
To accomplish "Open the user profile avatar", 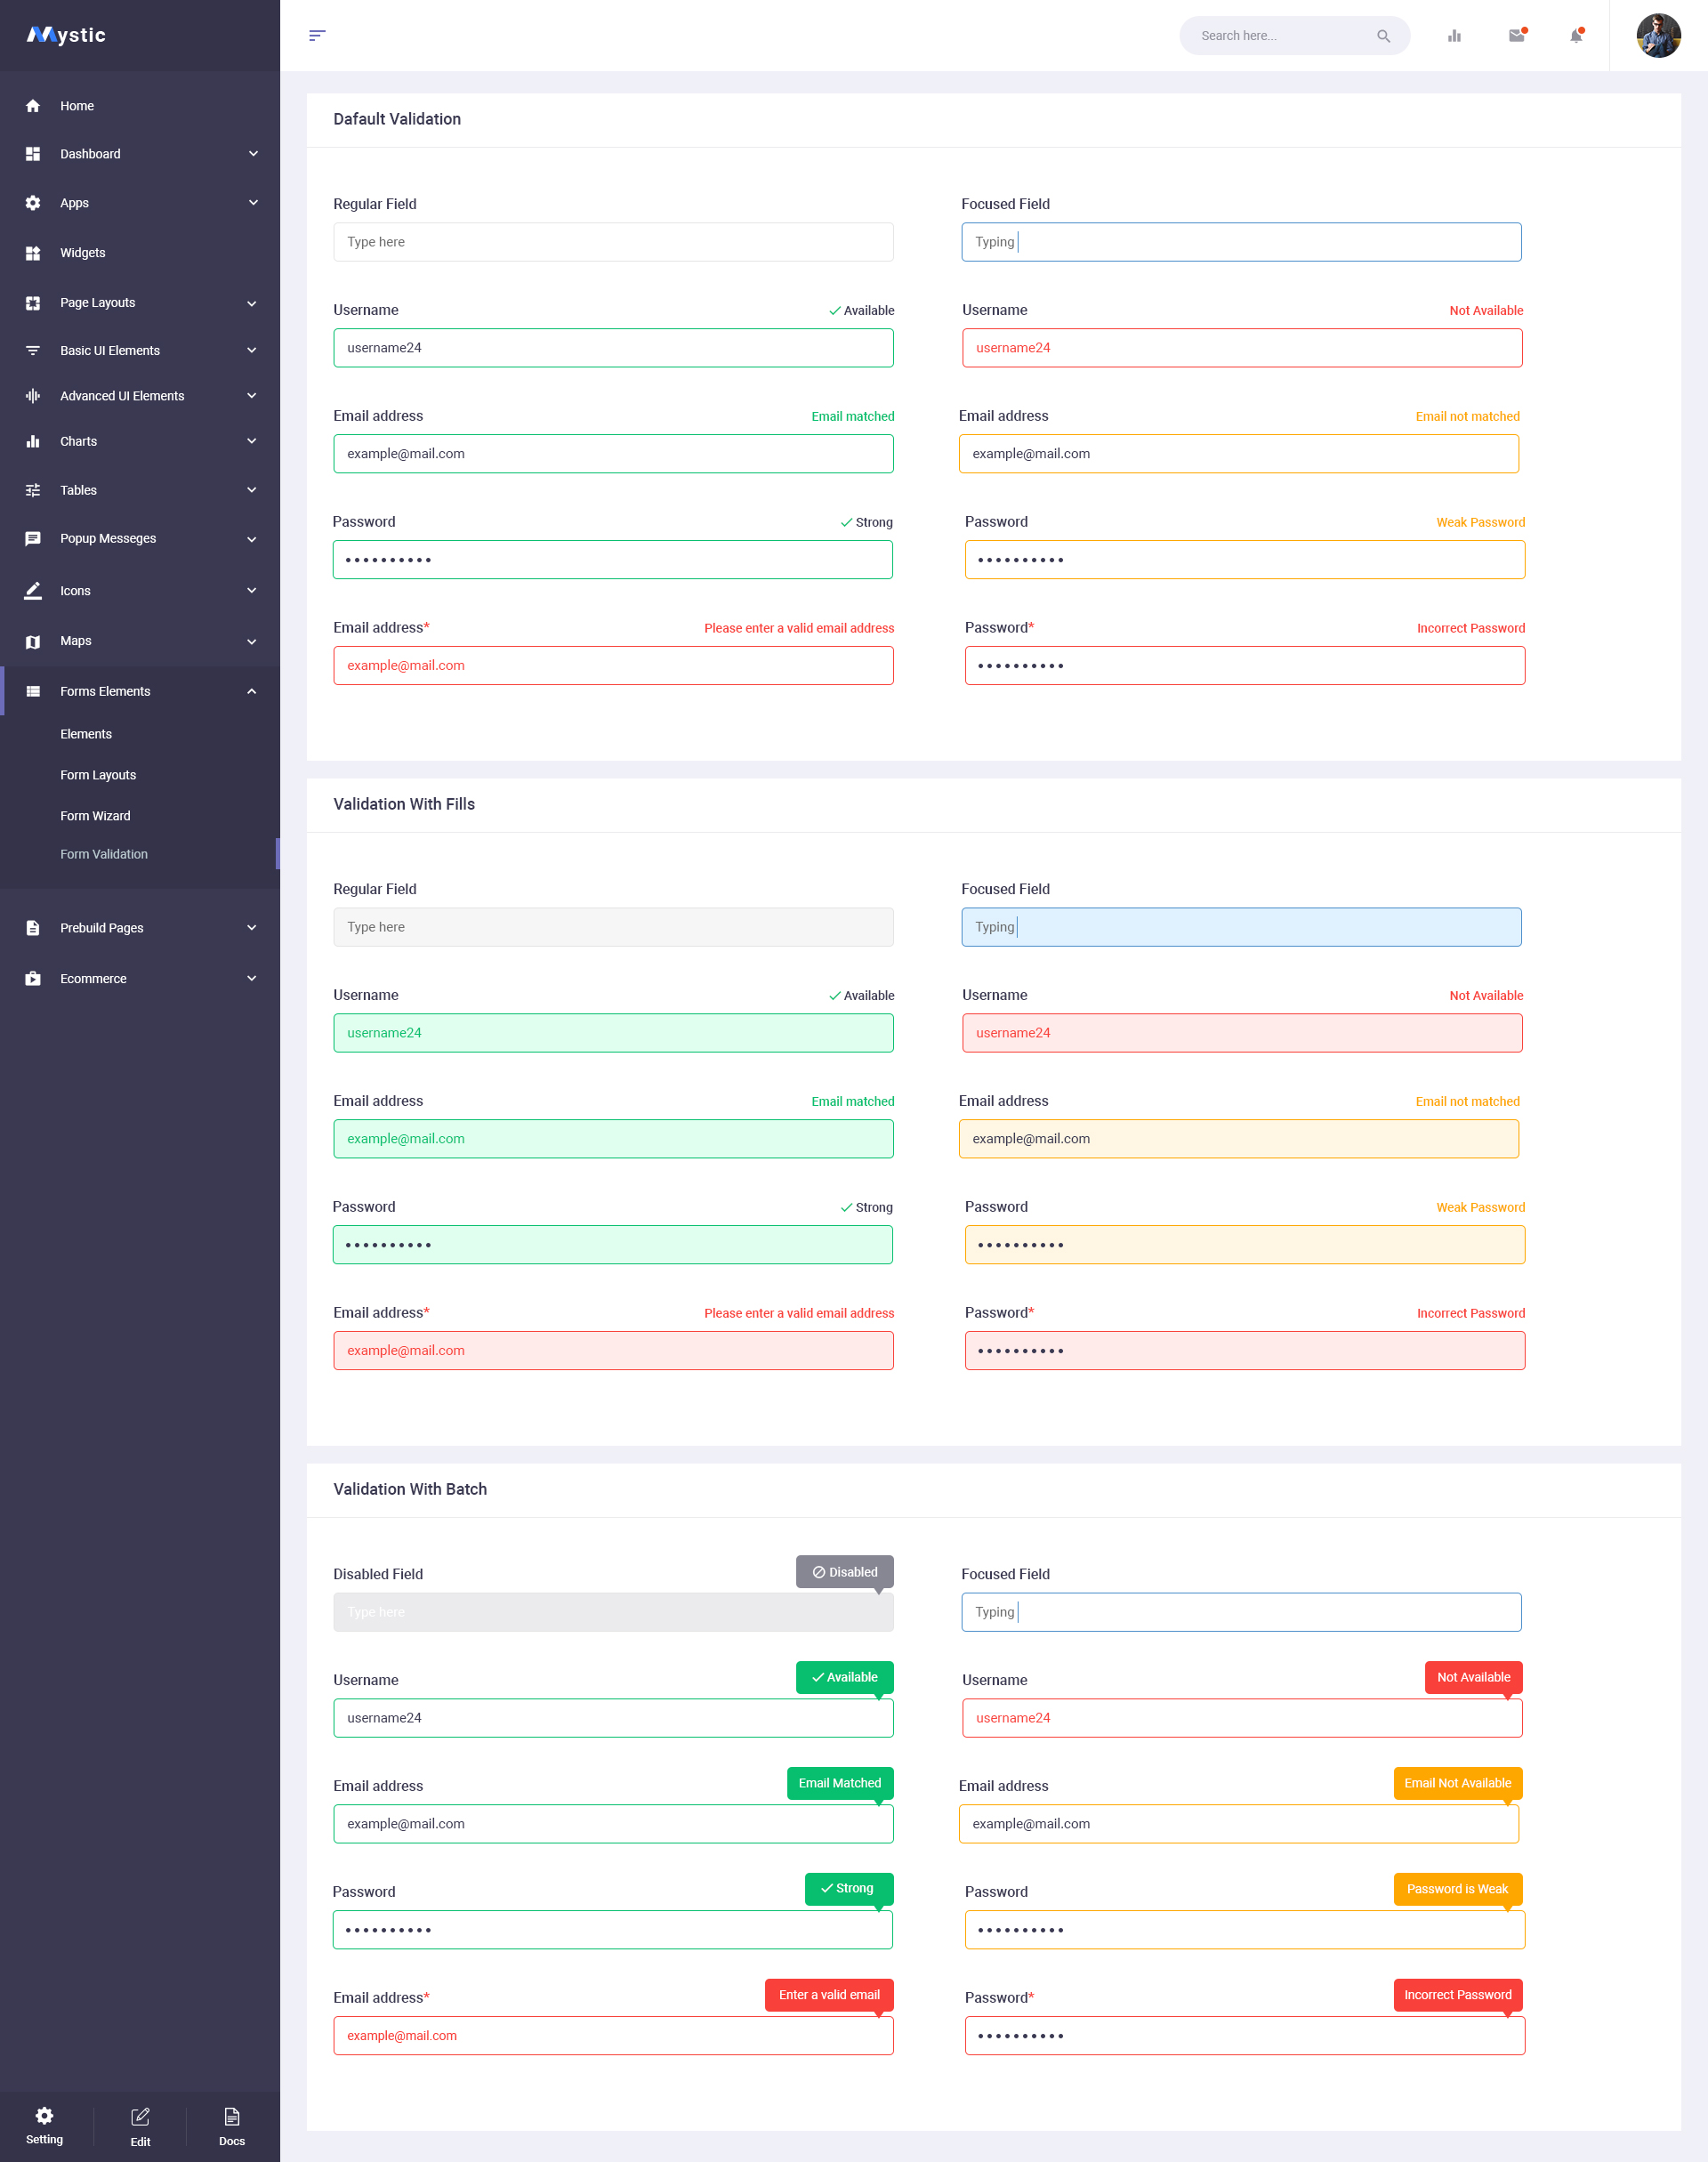I will 1657,36.
